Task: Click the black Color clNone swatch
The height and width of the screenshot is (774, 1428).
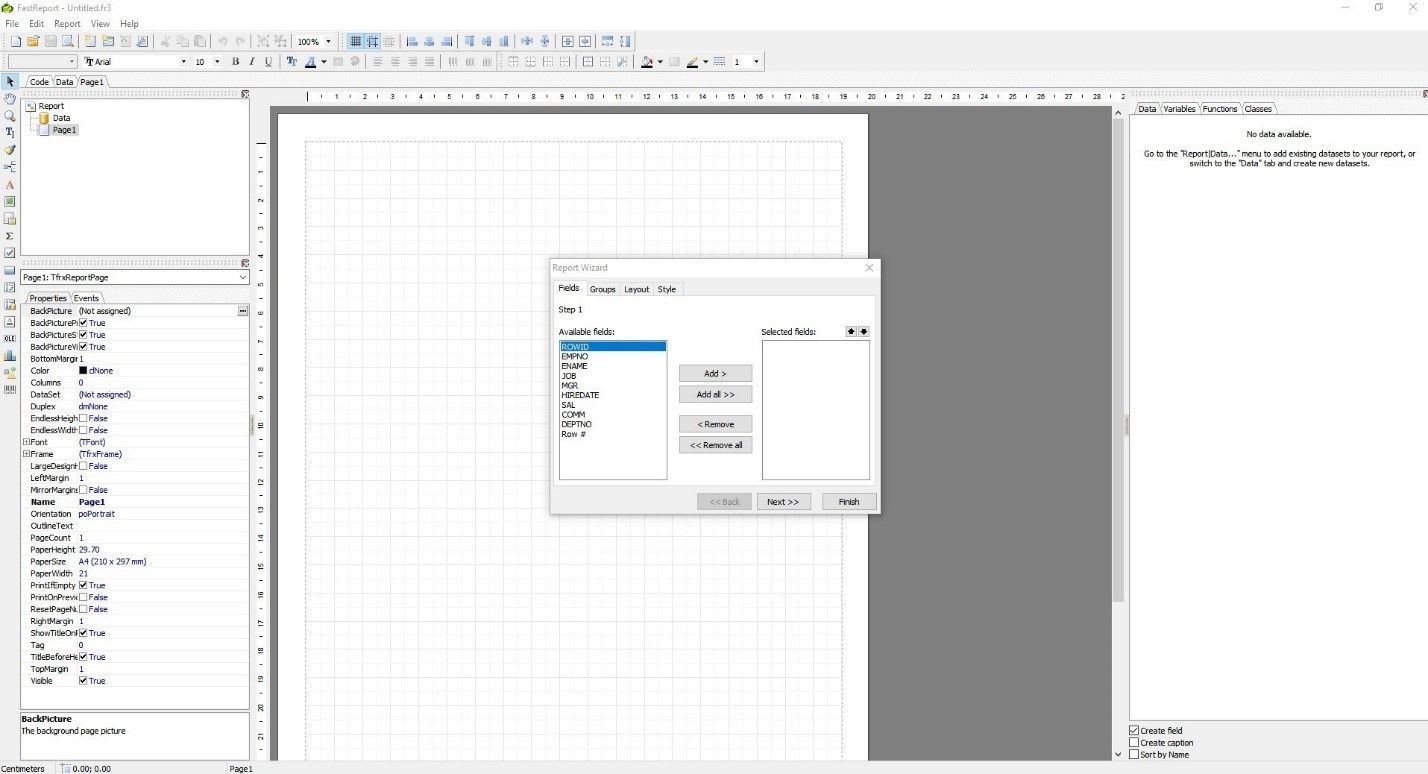Action: [83, 370]
